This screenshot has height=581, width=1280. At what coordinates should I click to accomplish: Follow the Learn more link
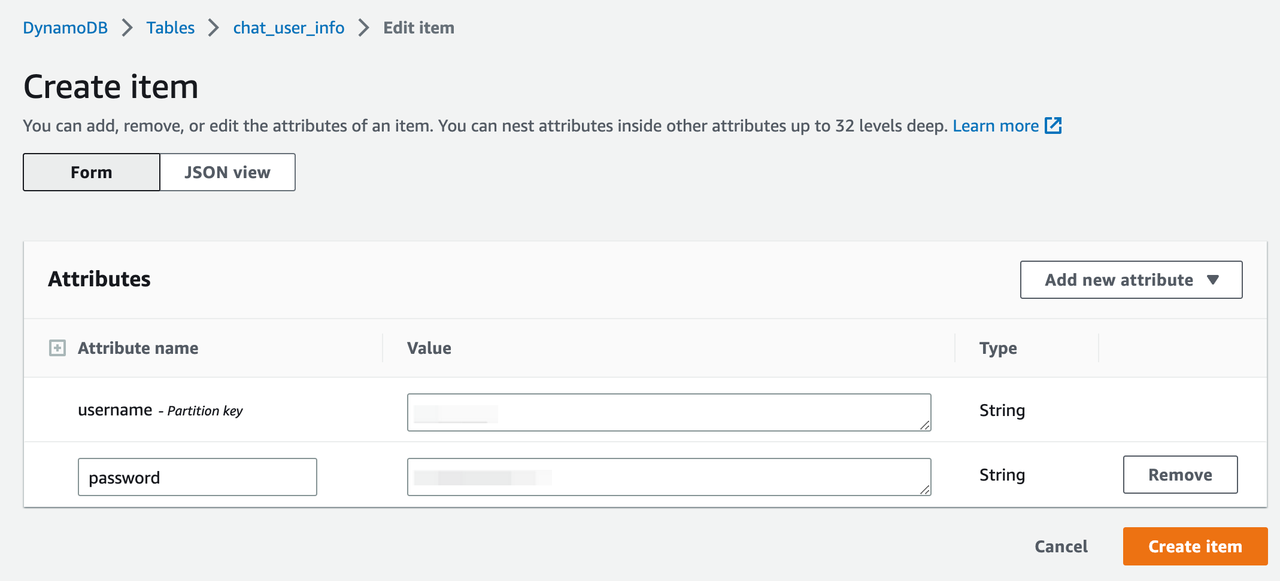click(995, 126)
